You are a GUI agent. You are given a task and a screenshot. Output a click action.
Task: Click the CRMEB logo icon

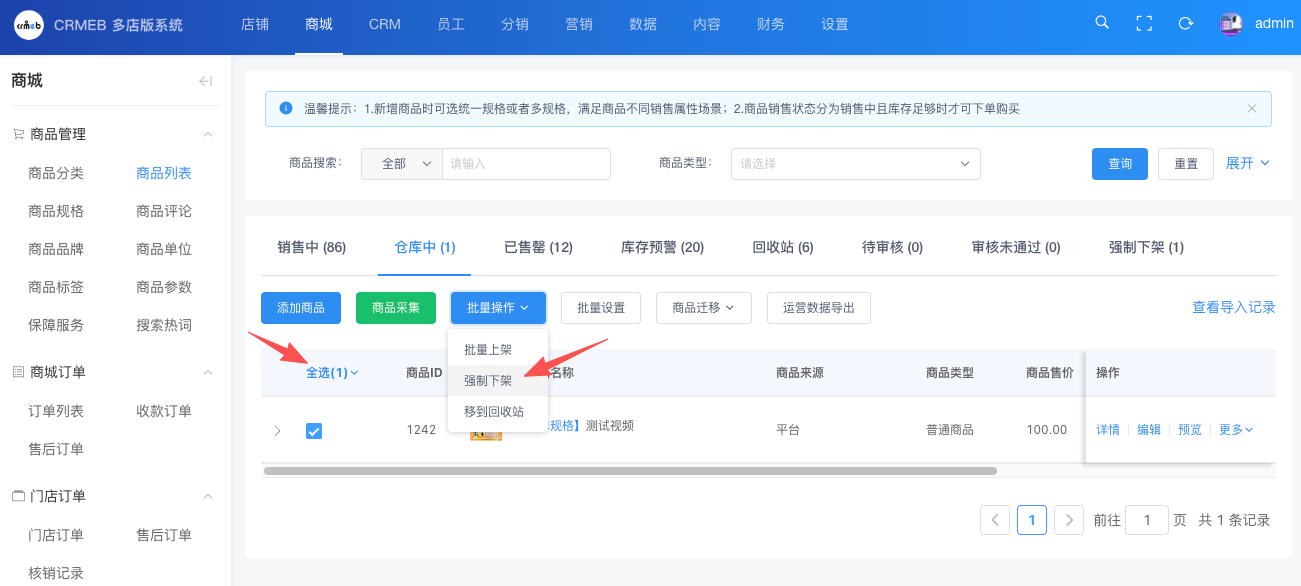pos(28,25)
